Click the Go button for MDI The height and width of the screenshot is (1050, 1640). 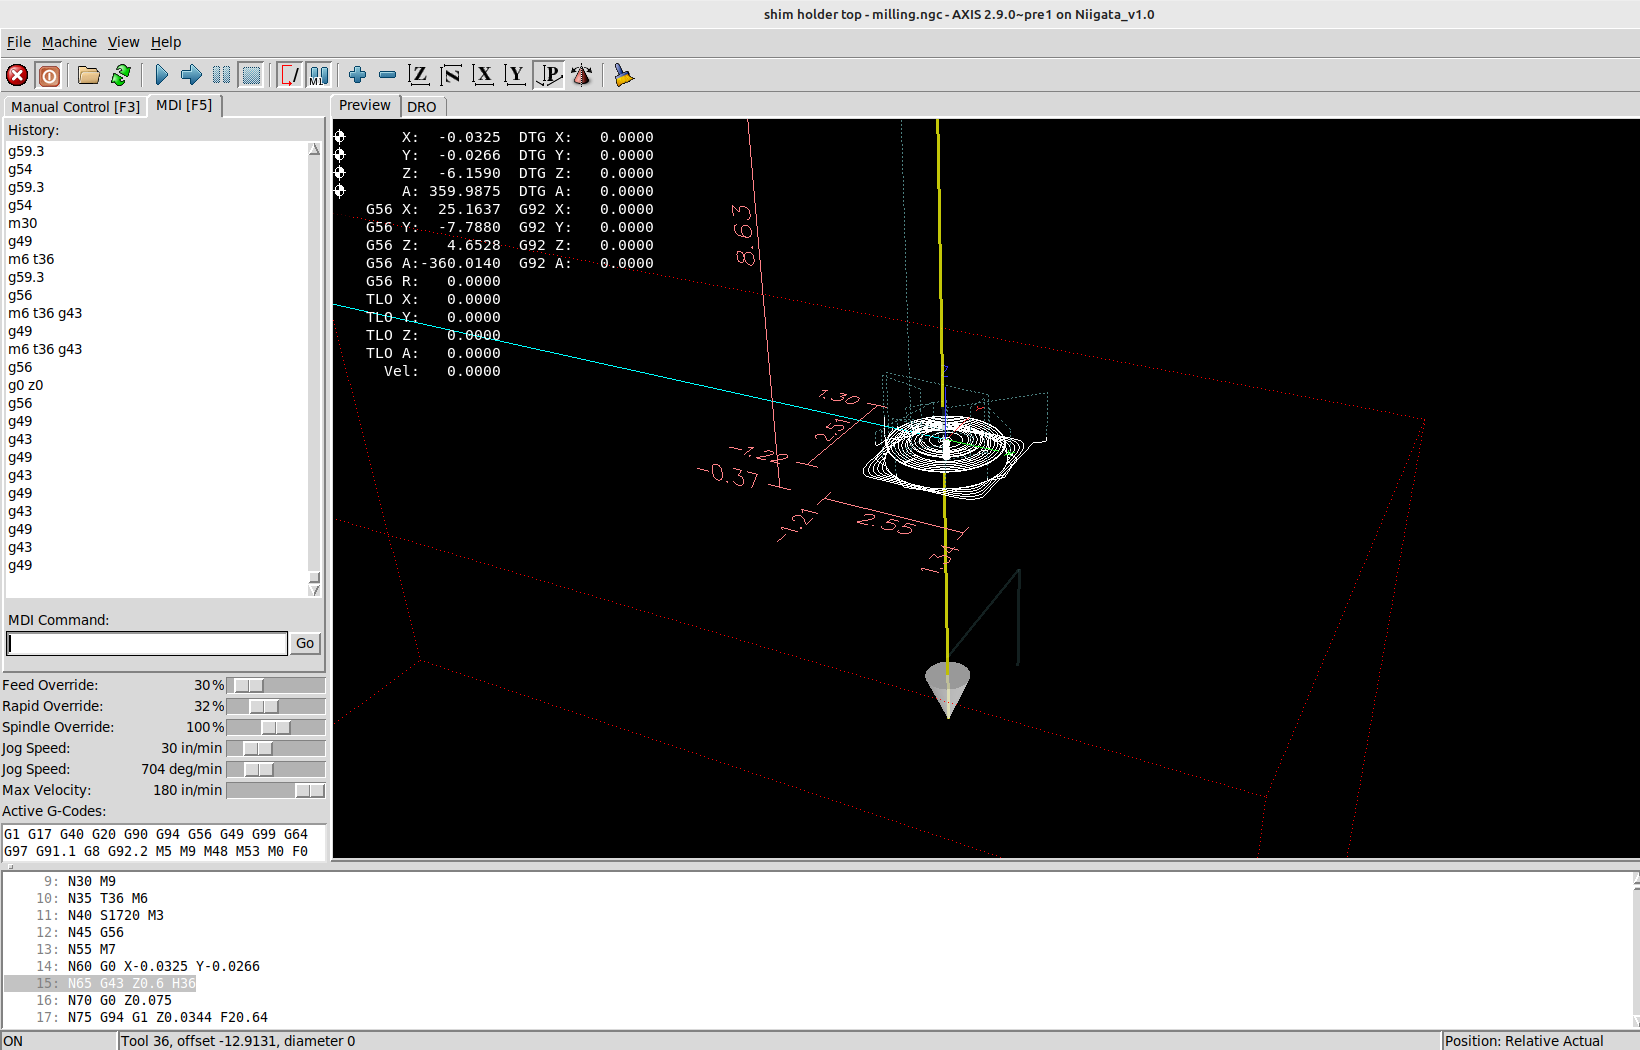click(305, 643)
